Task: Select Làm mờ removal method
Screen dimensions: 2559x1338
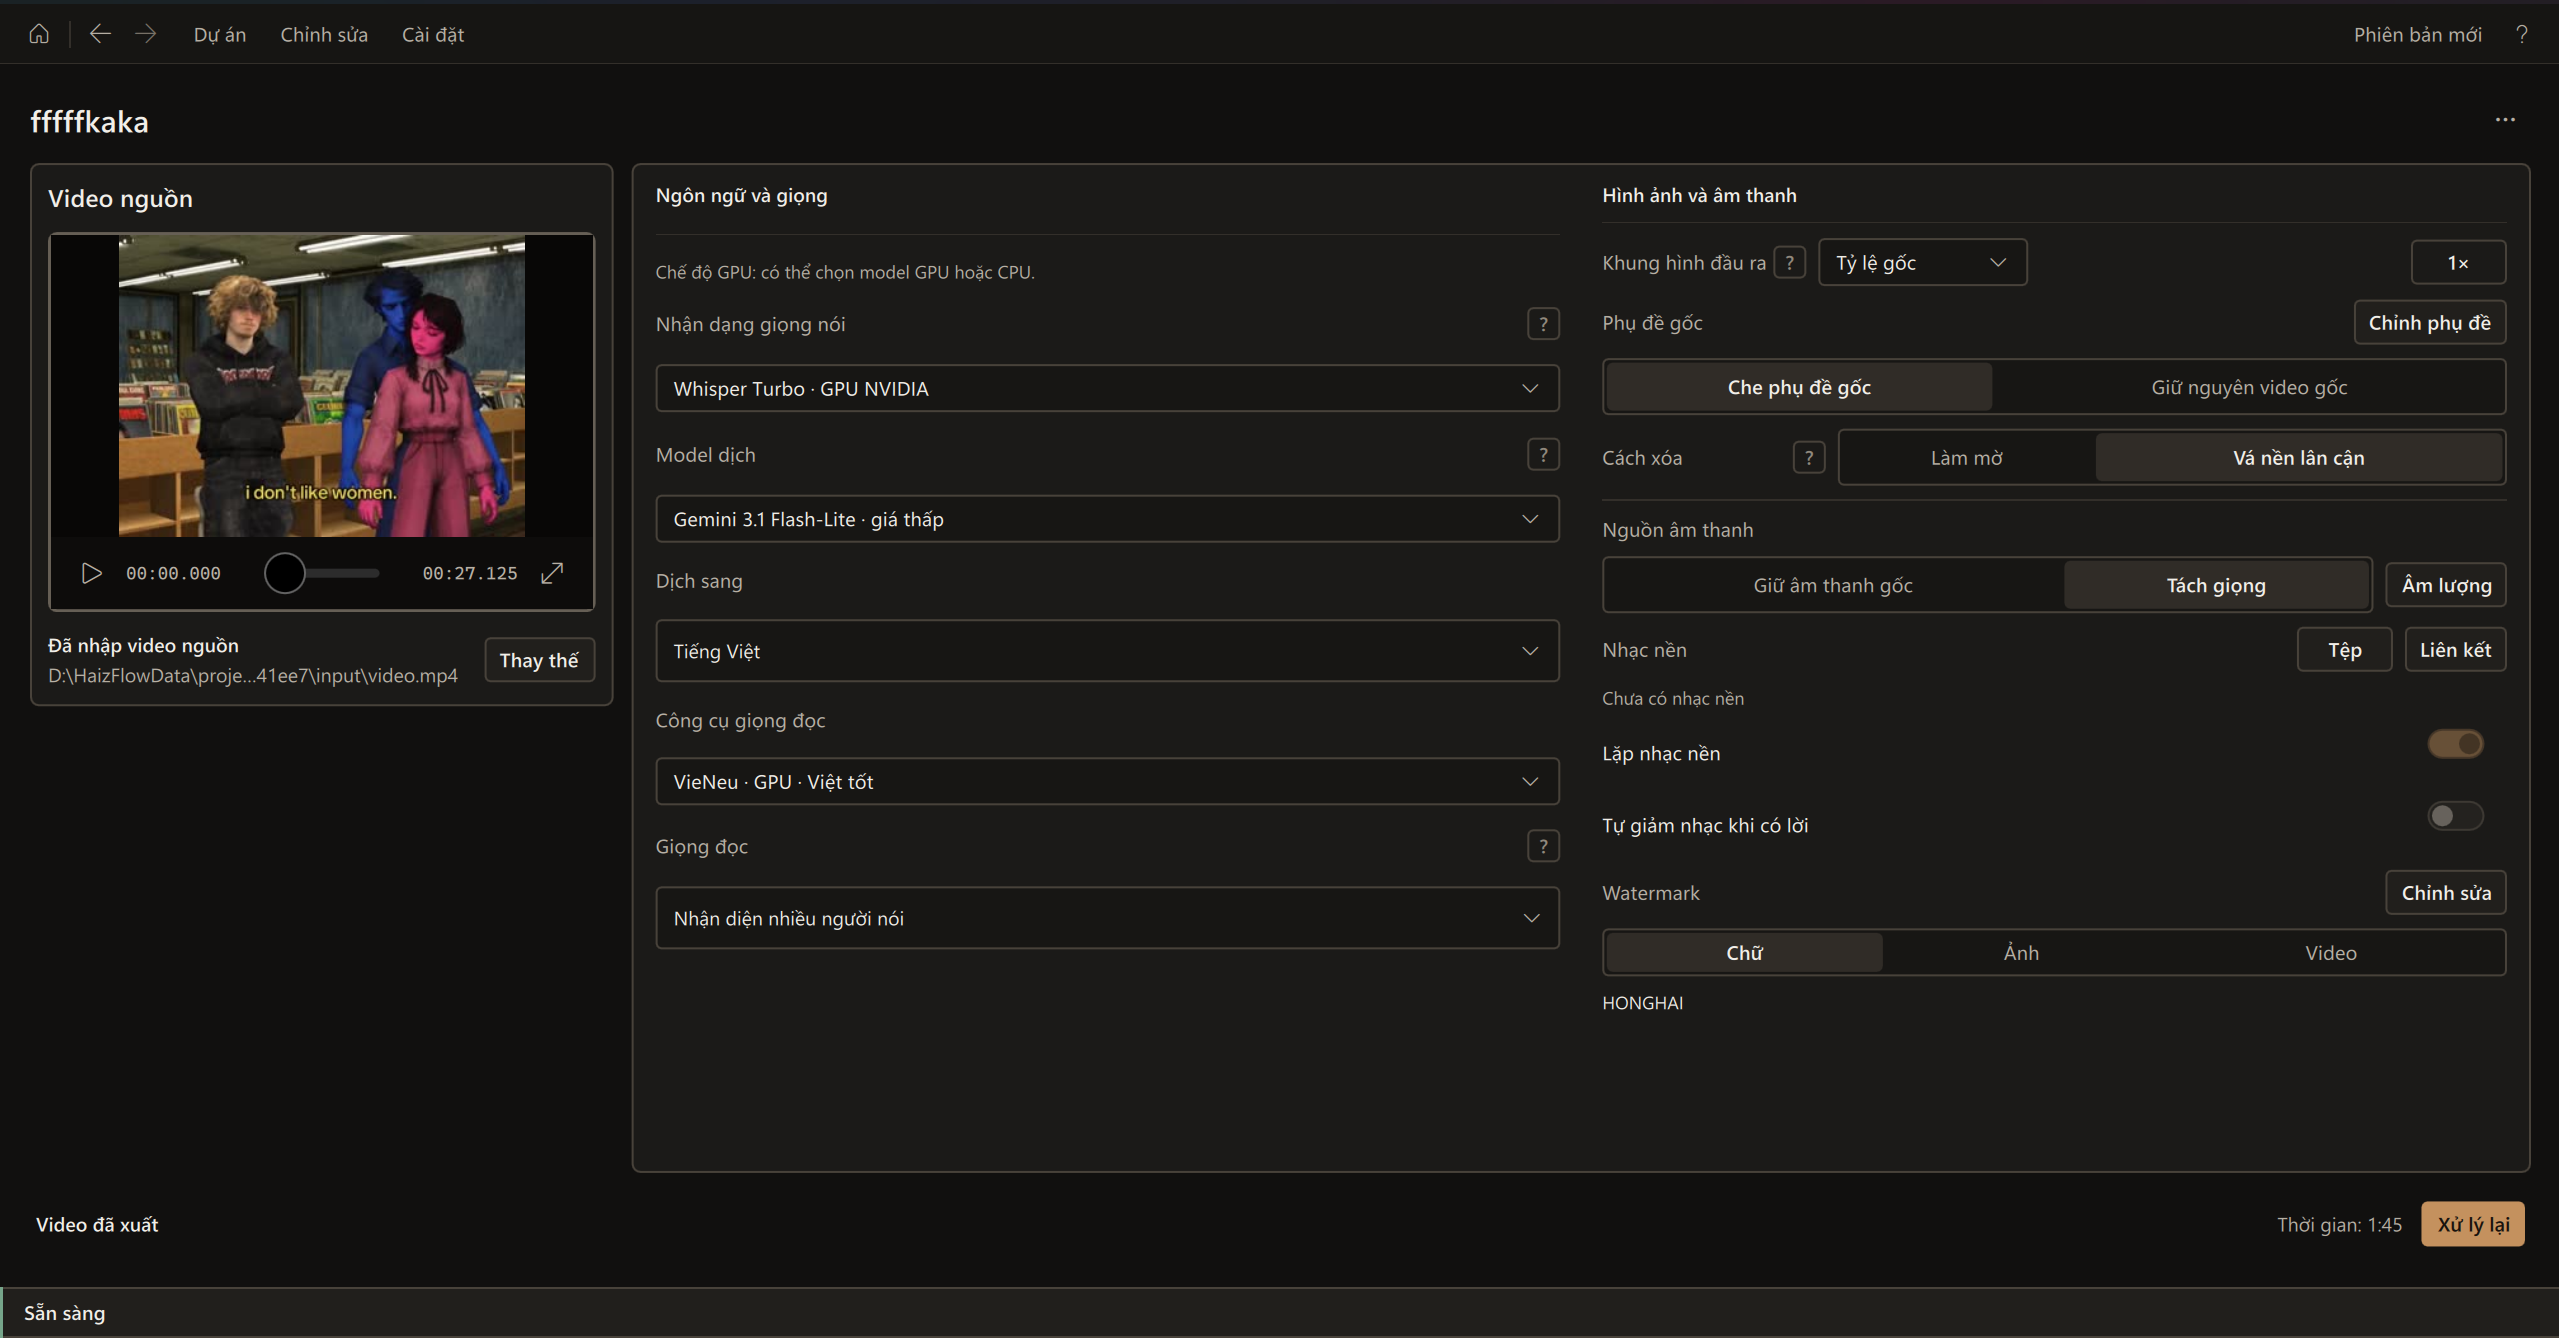Action: point(1966,458)
